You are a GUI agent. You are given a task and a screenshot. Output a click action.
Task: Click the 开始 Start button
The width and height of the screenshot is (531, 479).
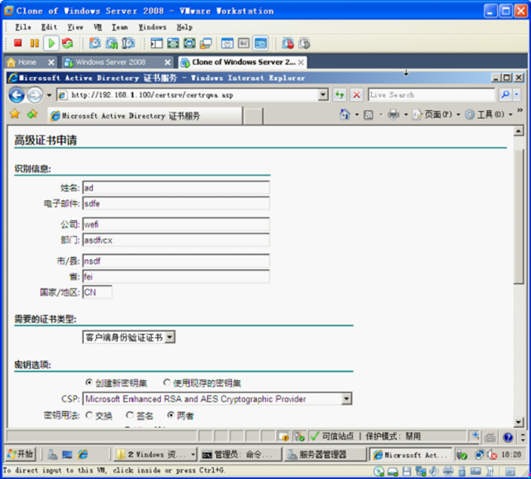(21, 454)
